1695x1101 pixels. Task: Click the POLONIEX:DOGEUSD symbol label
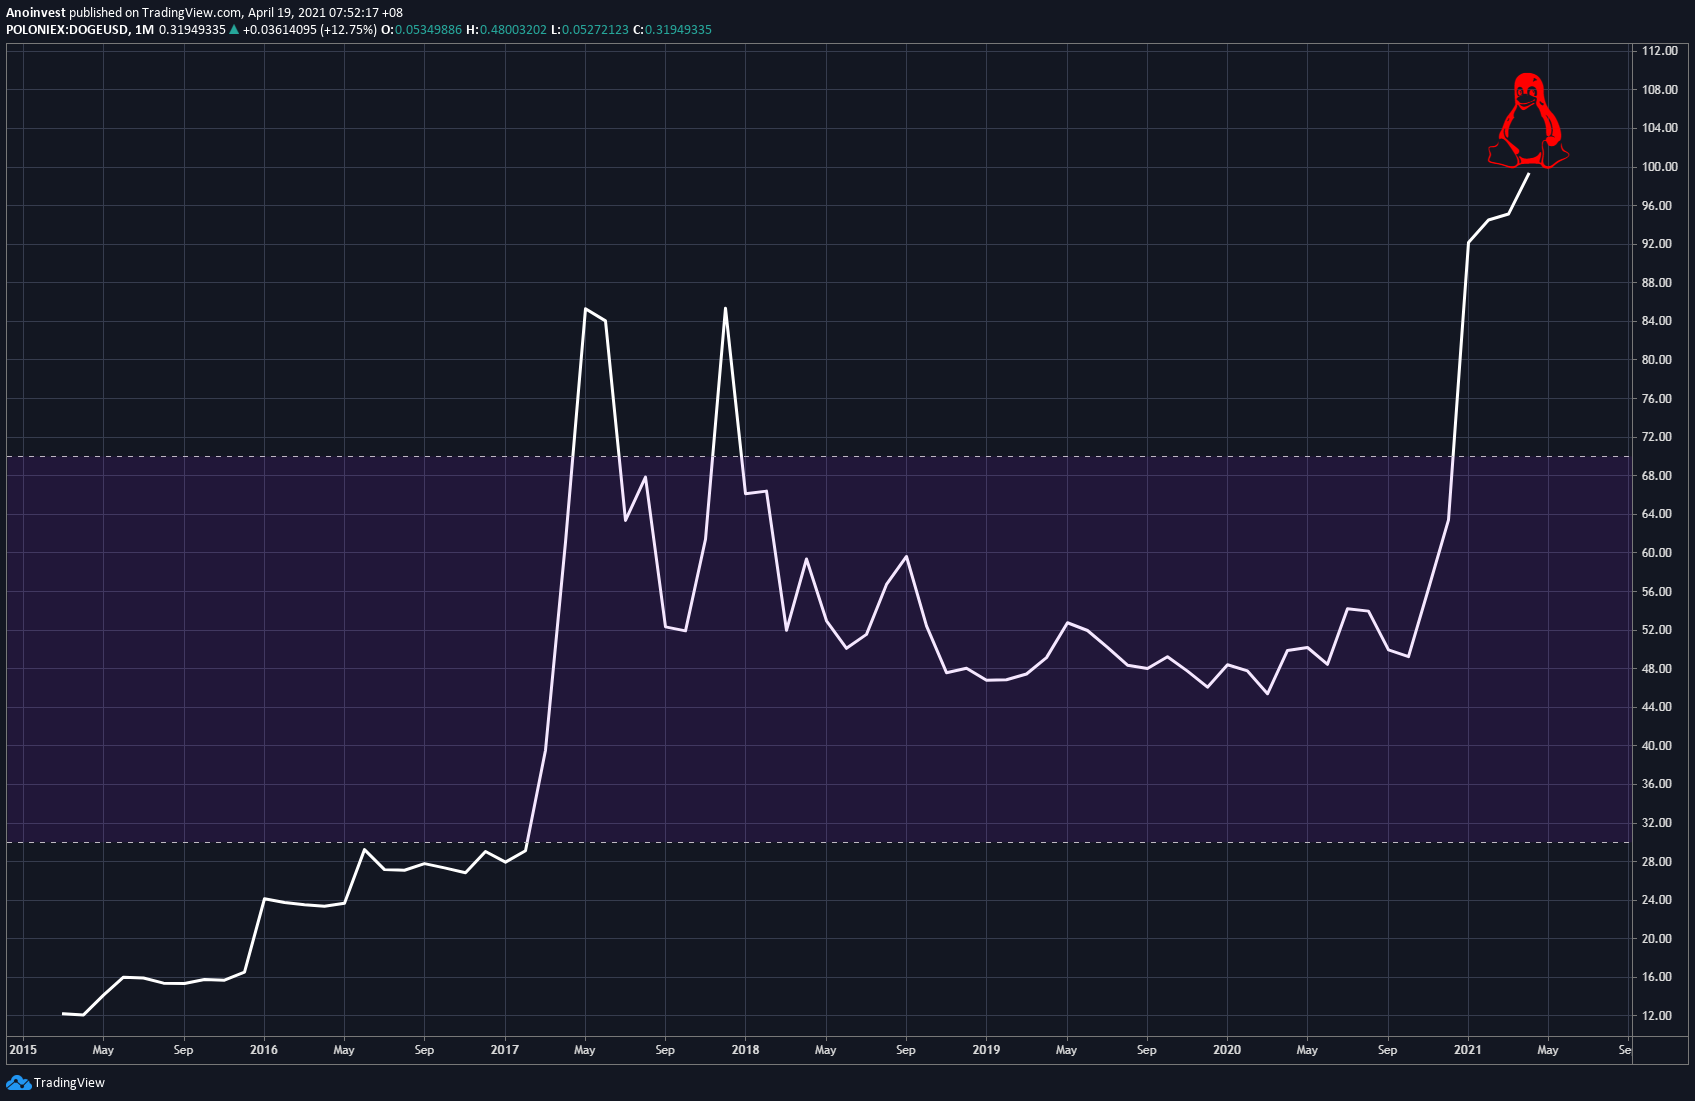pyautogui.click(x=67, y=30)
